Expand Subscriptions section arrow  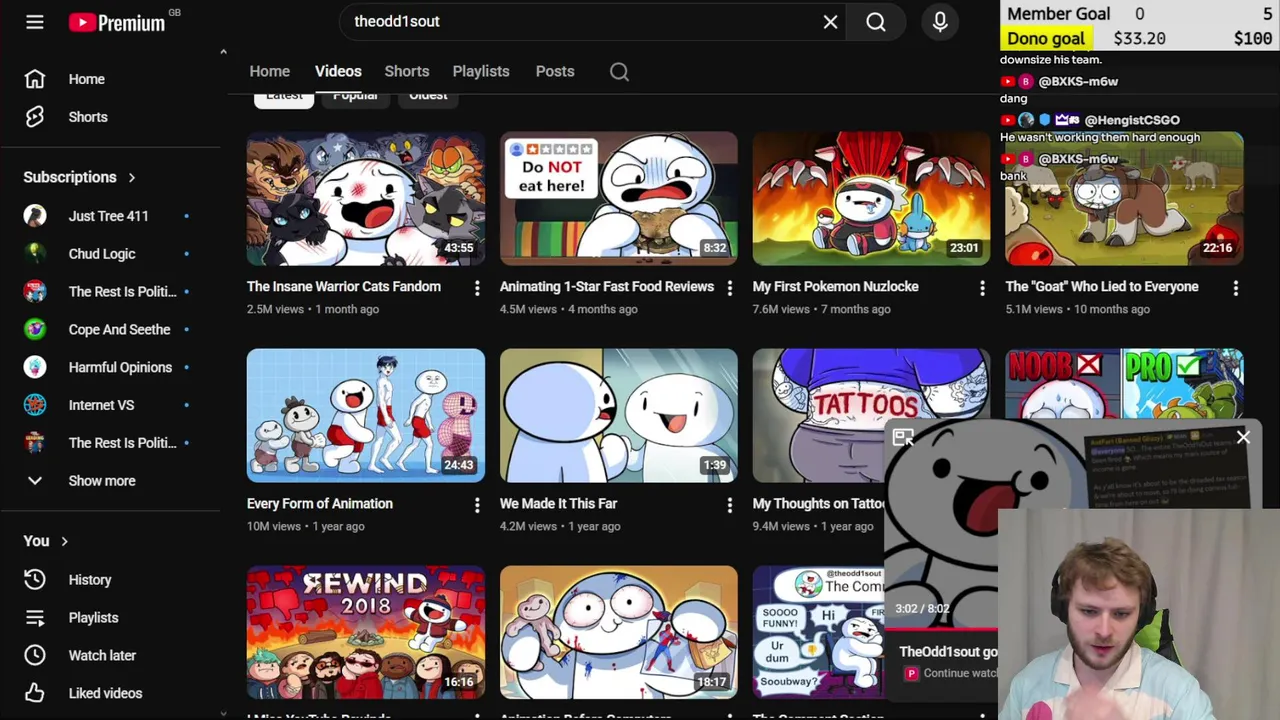[131, 177]
